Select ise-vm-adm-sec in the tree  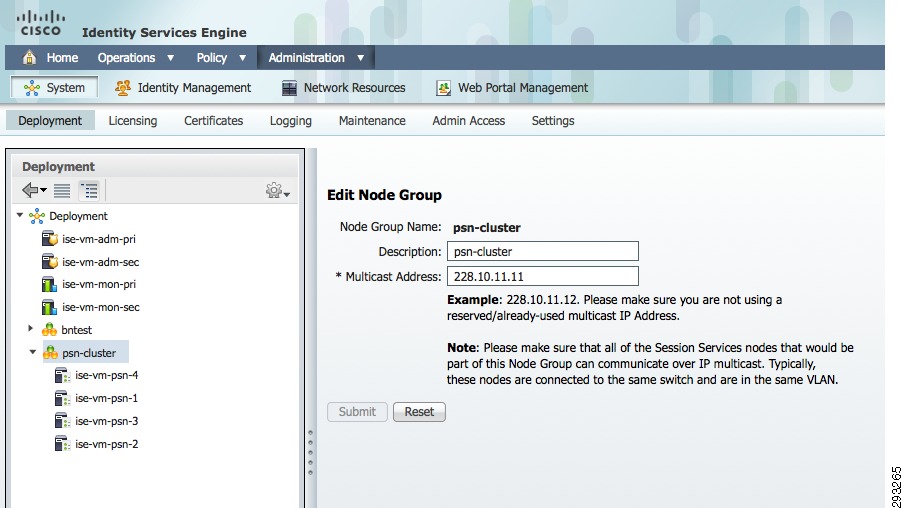pos(101,261)
